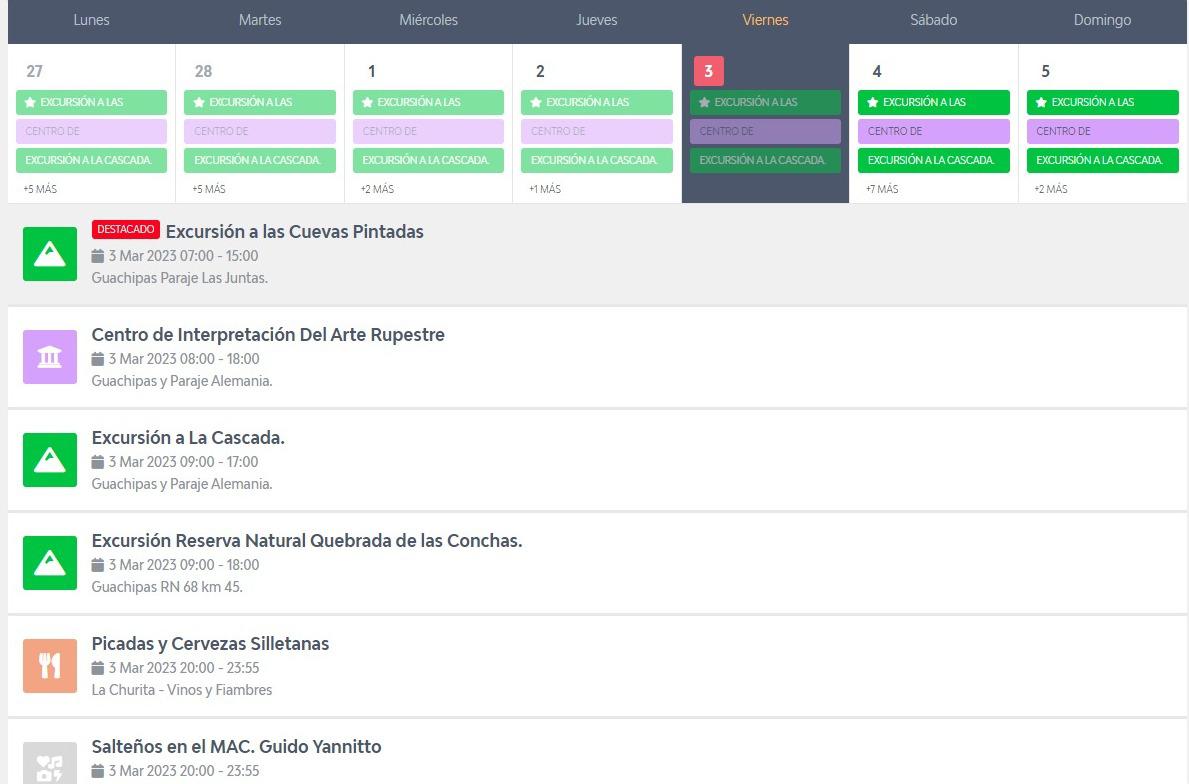Viewport: 1189px width, 784px height.
Task: Select the purple Centro De event on Sunday 5
Action: click(1102, 131)
